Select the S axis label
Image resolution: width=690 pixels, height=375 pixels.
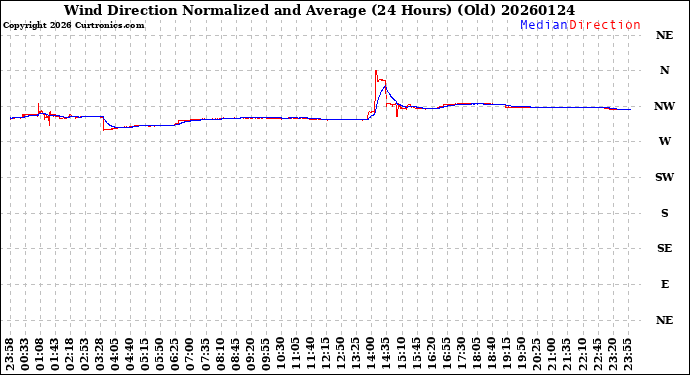coord(664,213)
